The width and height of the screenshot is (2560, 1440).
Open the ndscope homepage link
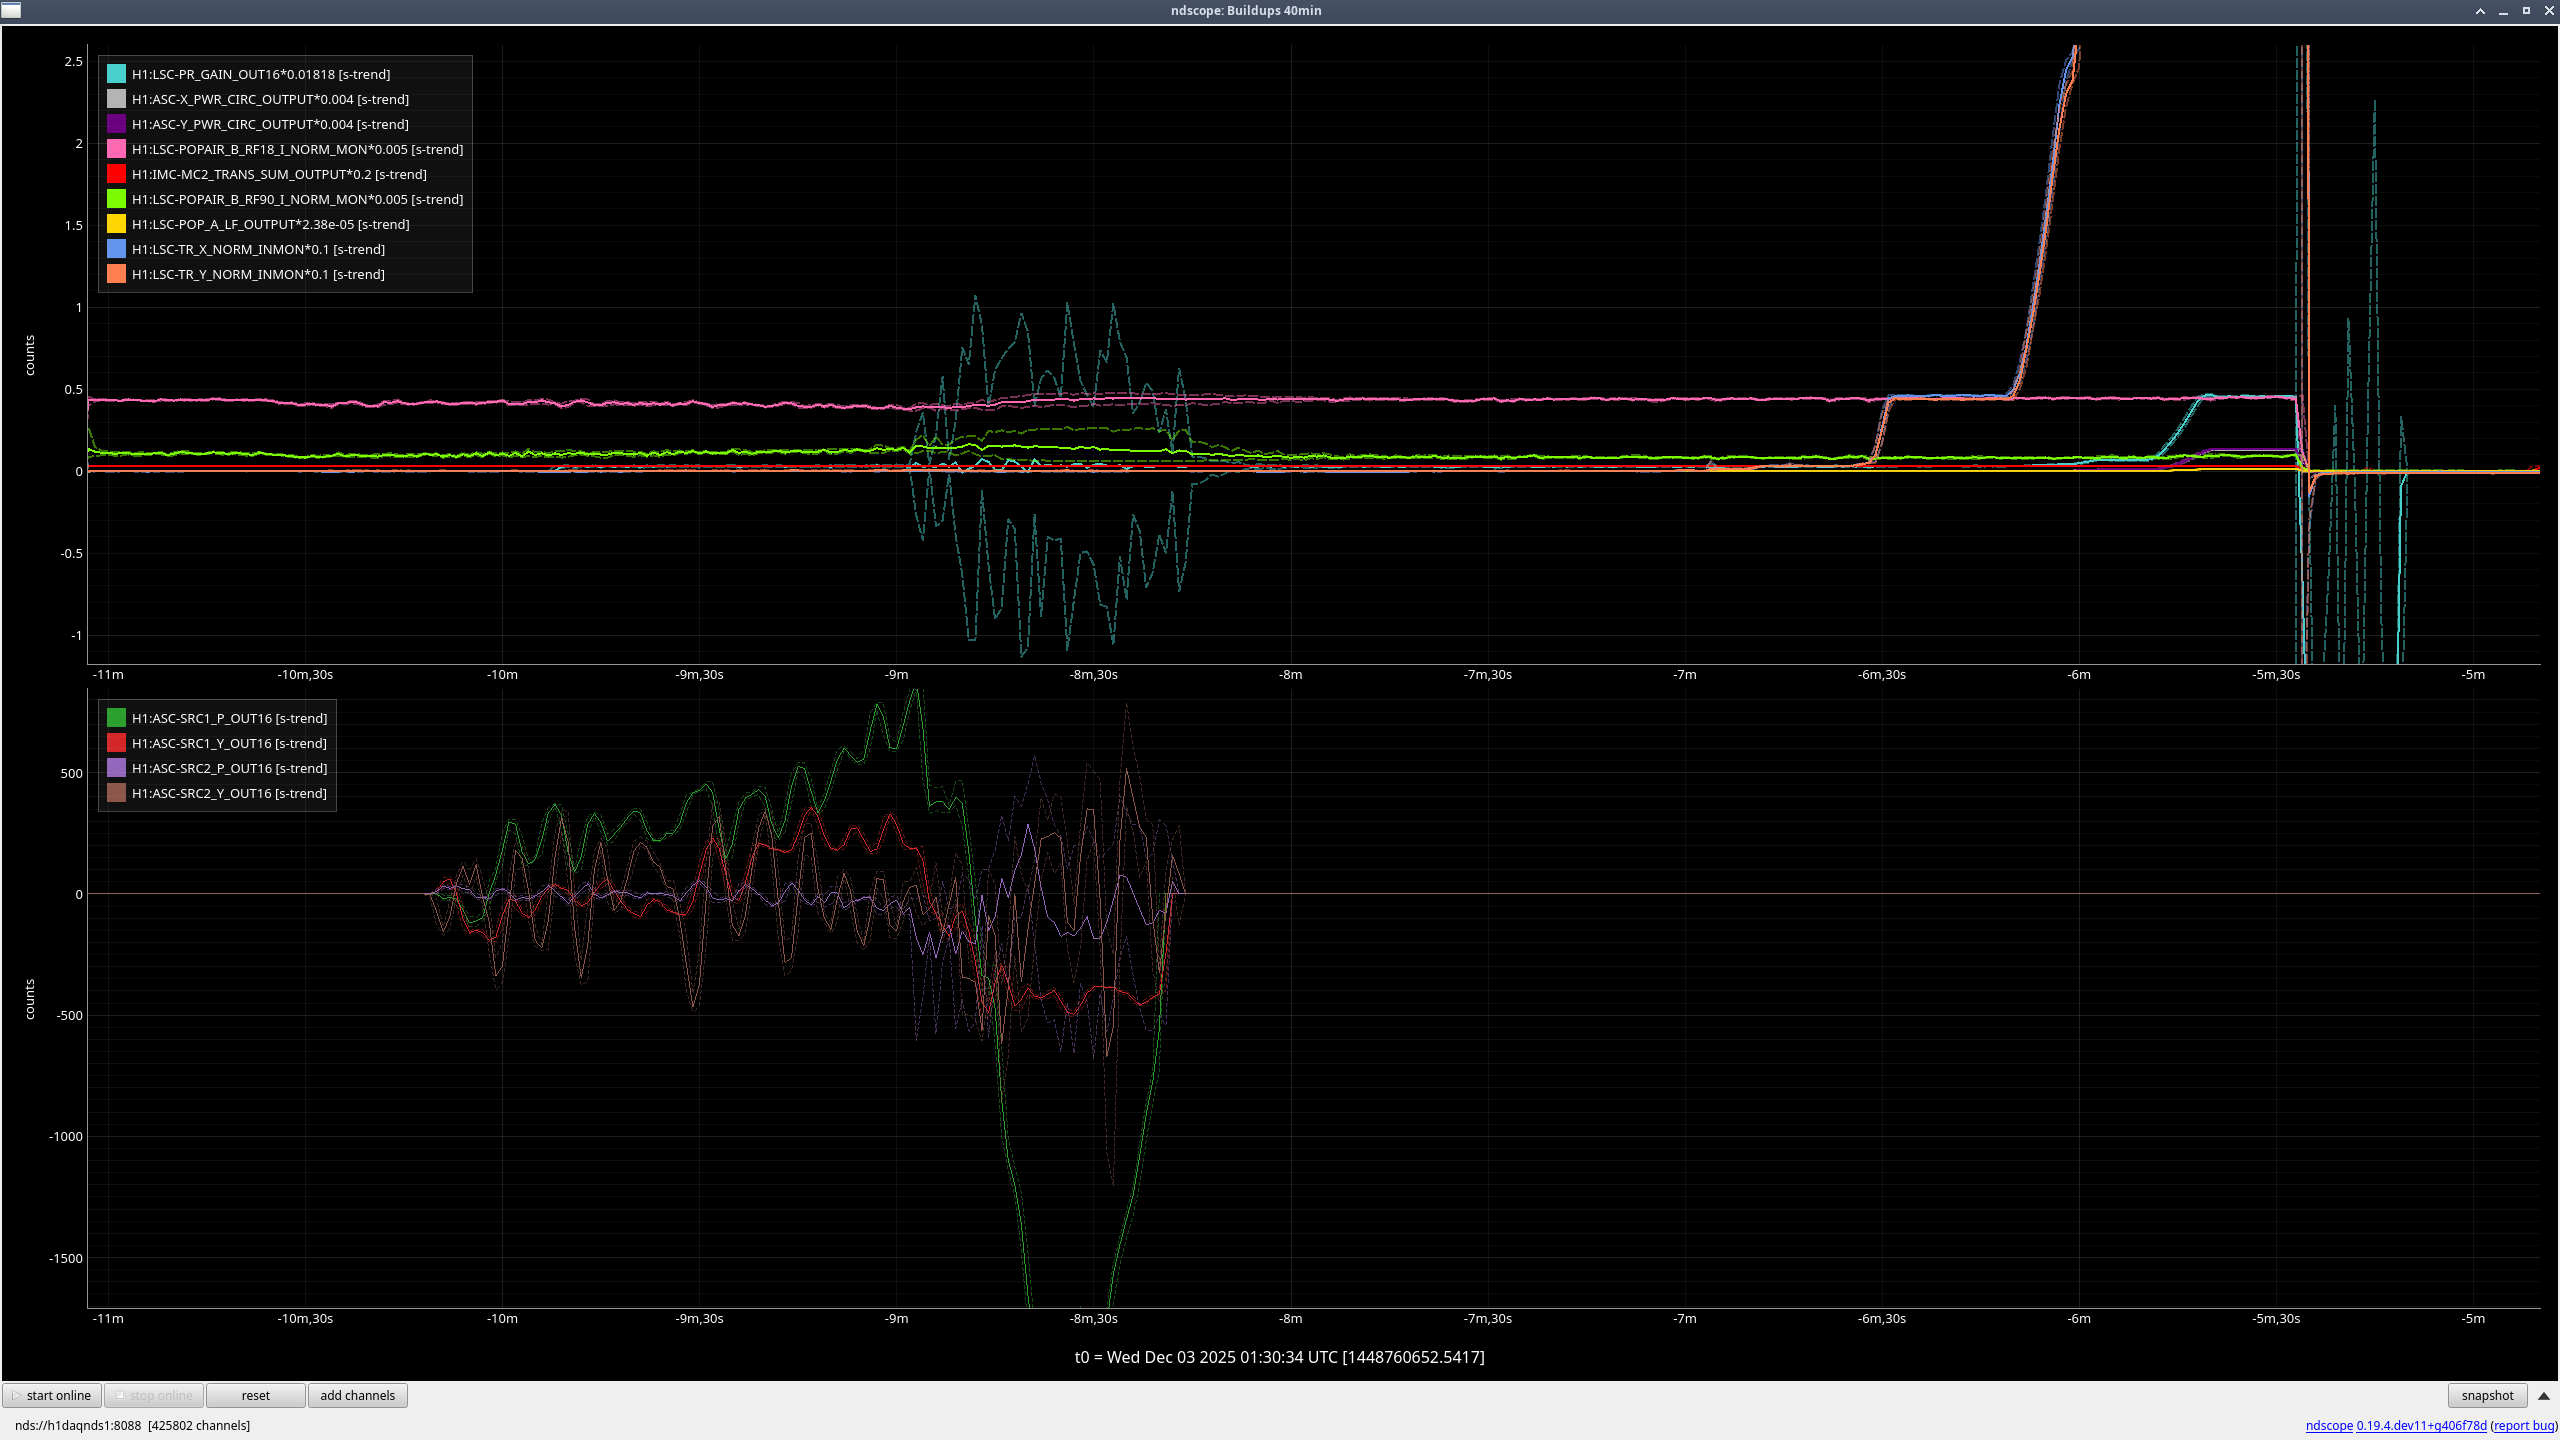click(x=2328, y=1425)
